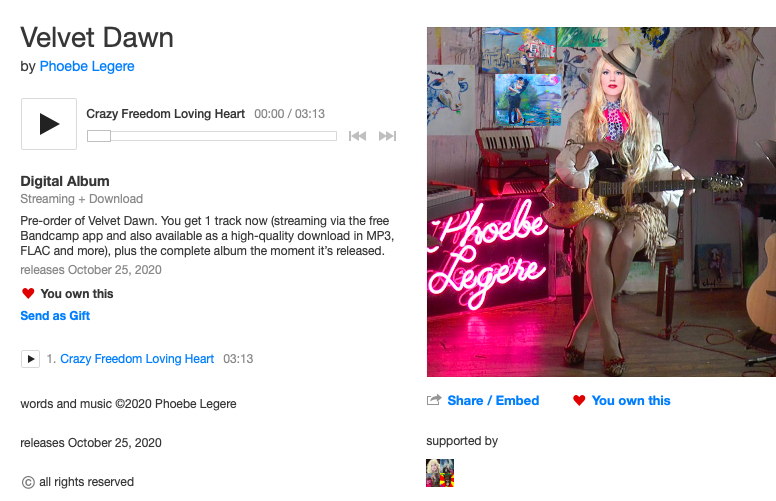The width and height of the screenshot is (776, 501).
Task: Open Send as Gift link
Action: 55,316
